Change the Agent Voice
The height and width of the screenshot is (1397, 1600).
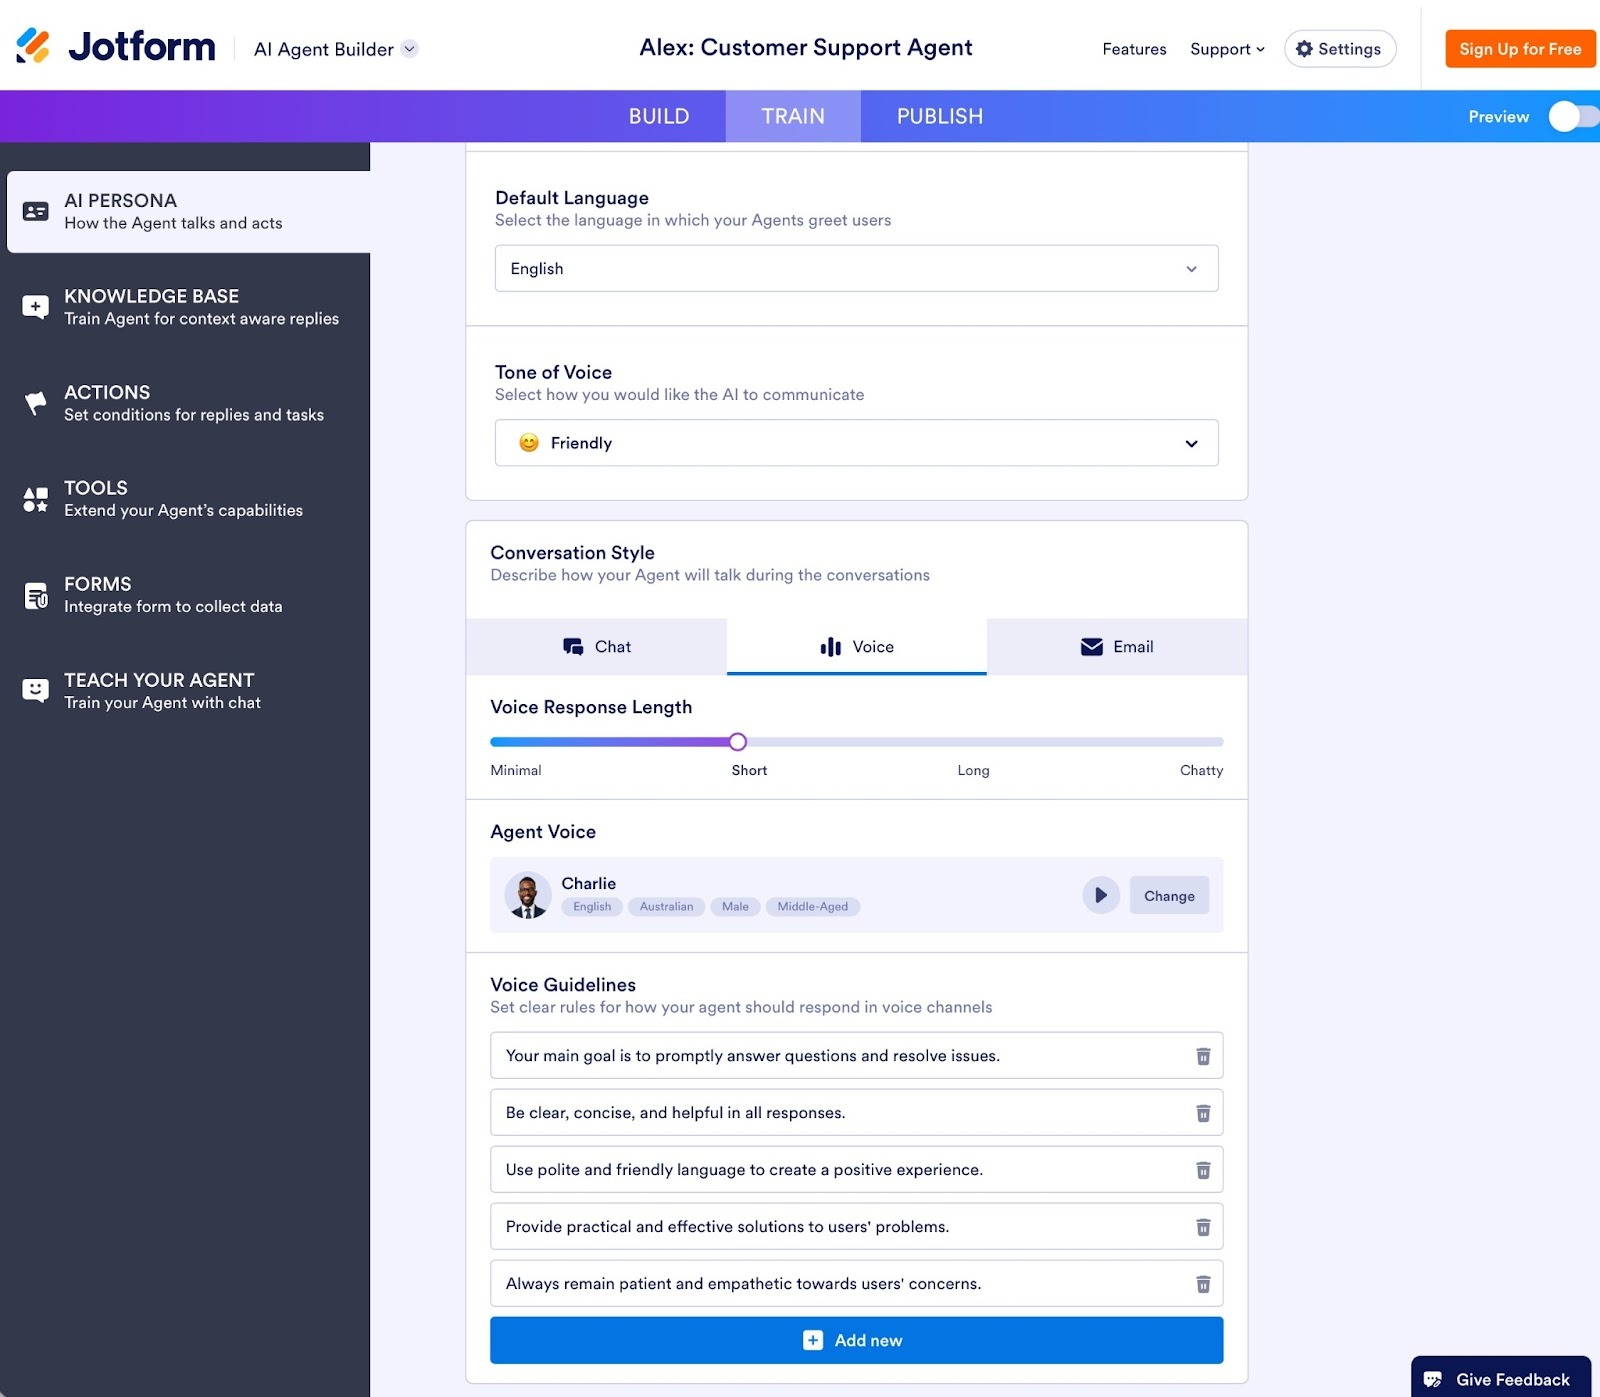tap(1168, 895)
